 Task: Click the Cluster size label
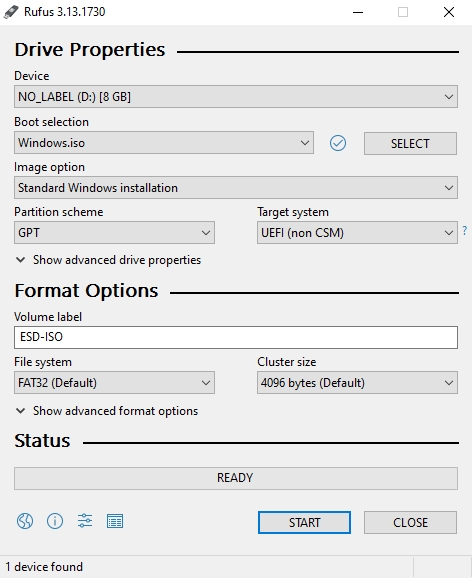point(287,362)
